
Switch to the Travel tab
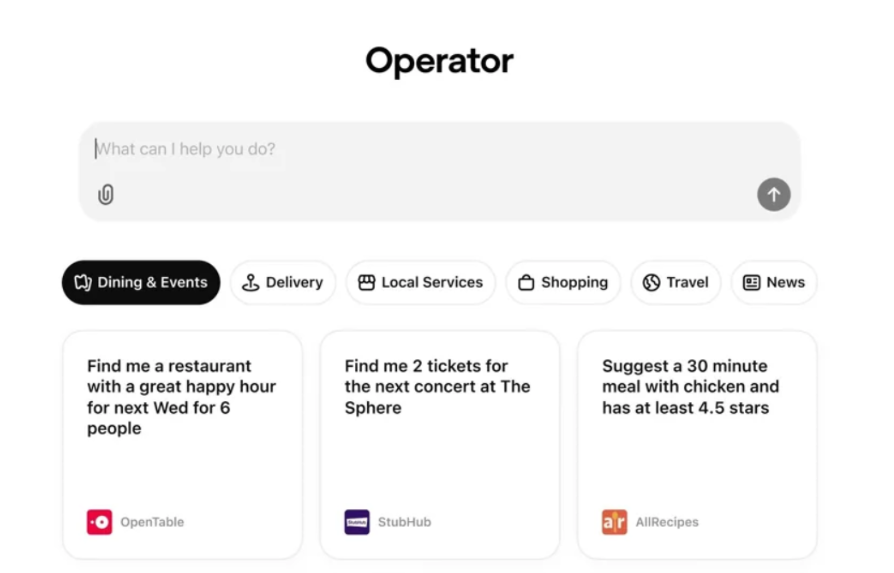pyautogui.click(x=676, y=283)
